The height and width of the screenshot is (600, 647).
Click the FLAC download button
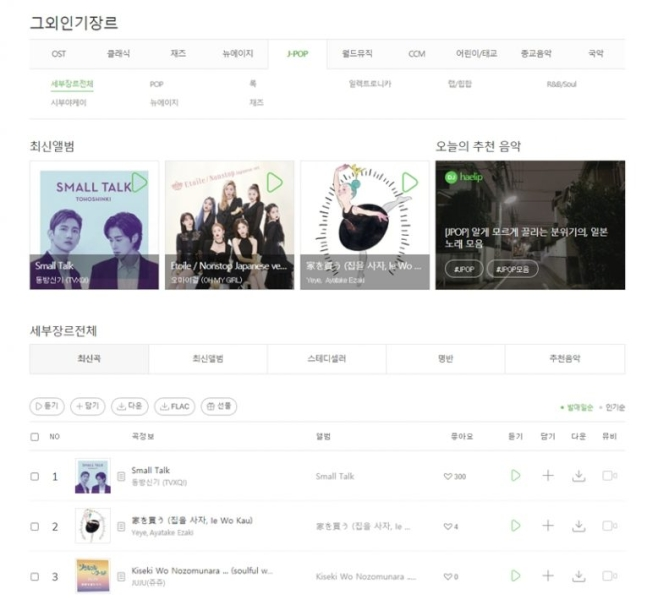point(175,406)
